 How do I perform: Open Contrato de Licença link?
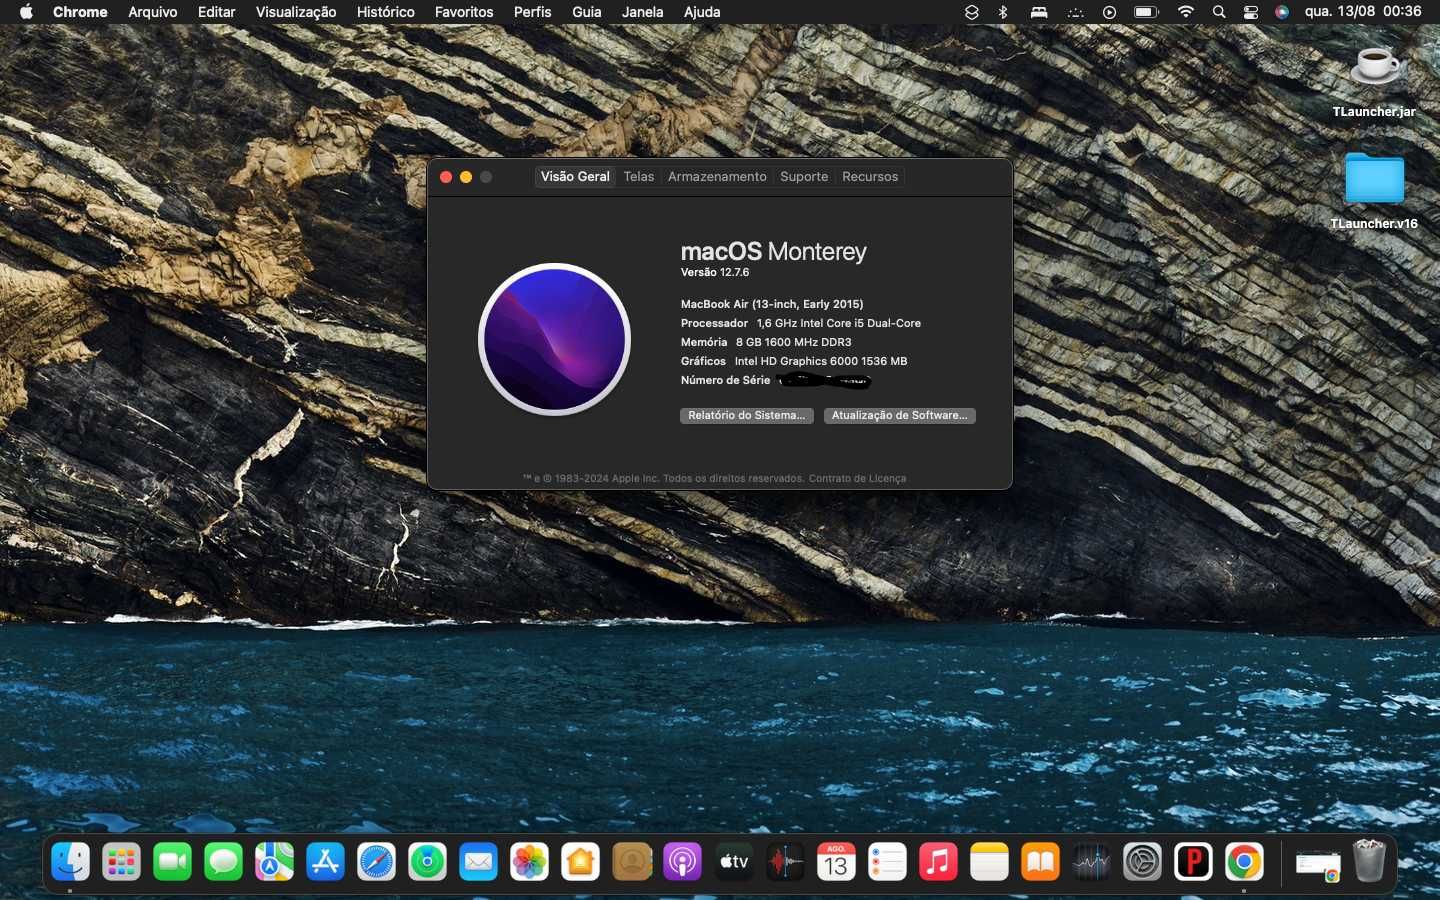(857, 479)
